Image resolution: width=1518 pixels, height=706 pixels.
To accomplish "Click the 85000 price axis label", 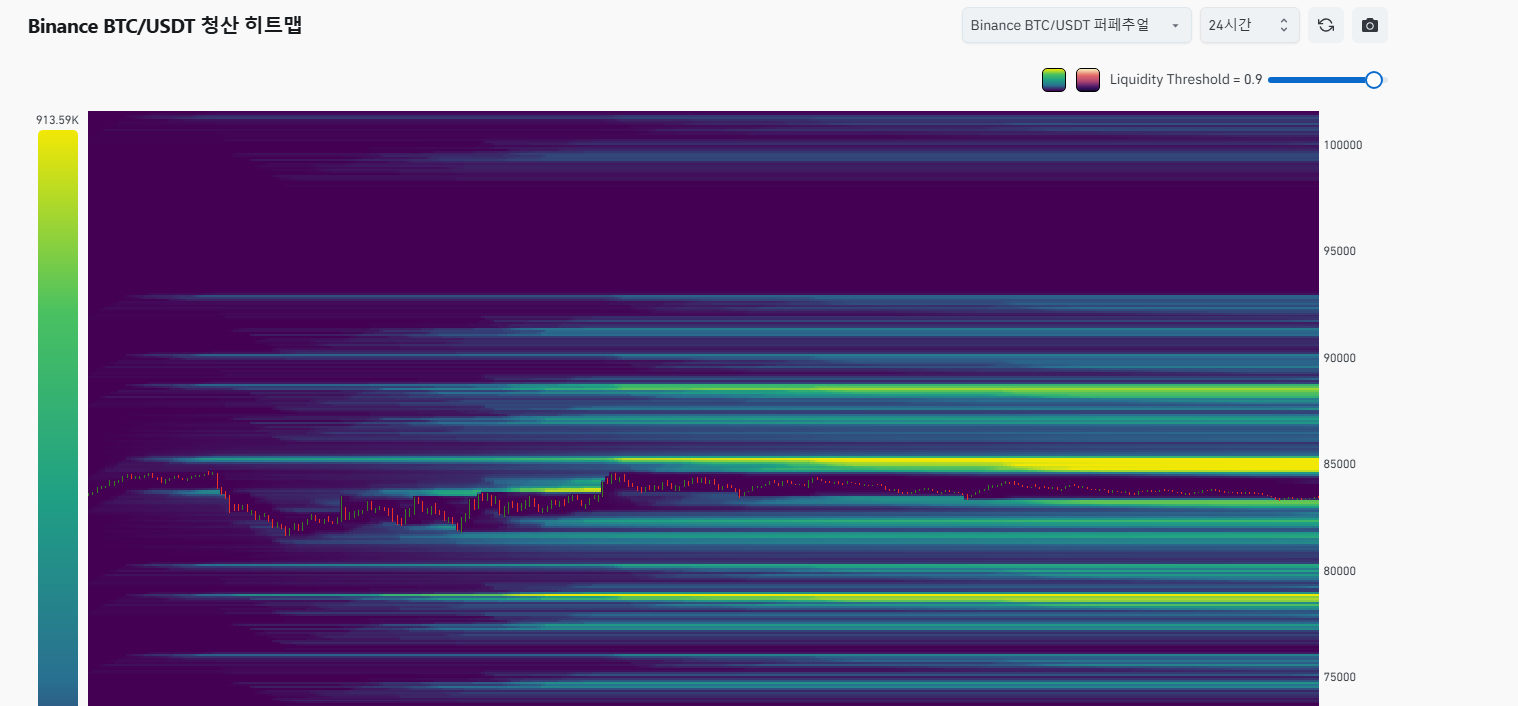I will coord(1340,464).
